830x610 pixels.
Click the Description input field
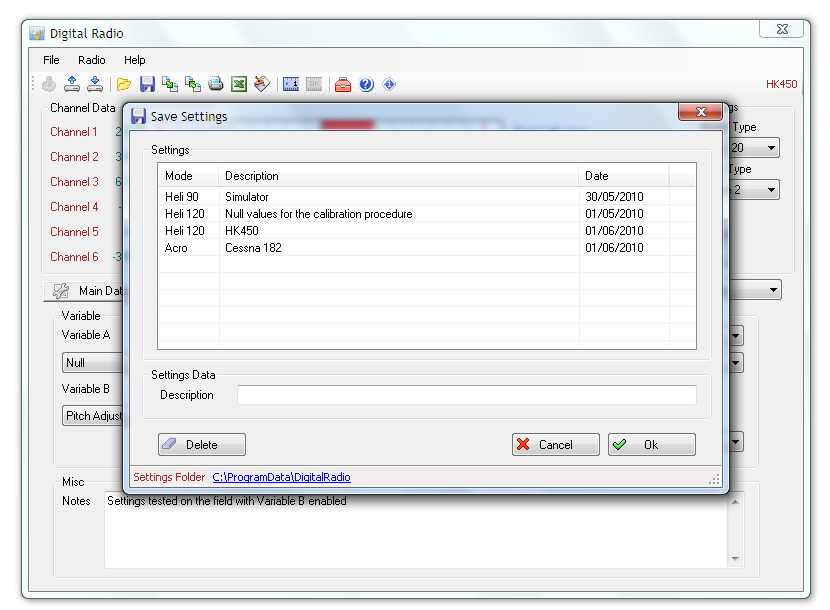coord(466,395)
